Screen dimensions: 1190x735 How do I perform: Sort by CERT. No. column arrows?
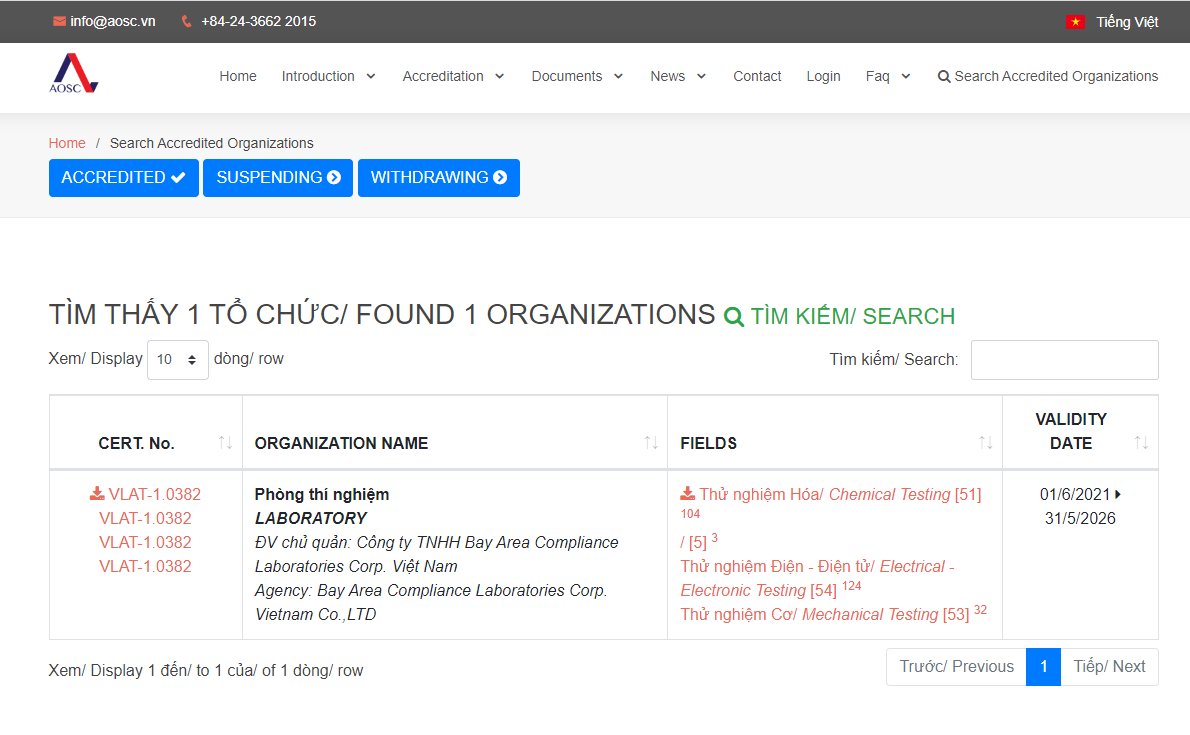[x=225, y=443]
